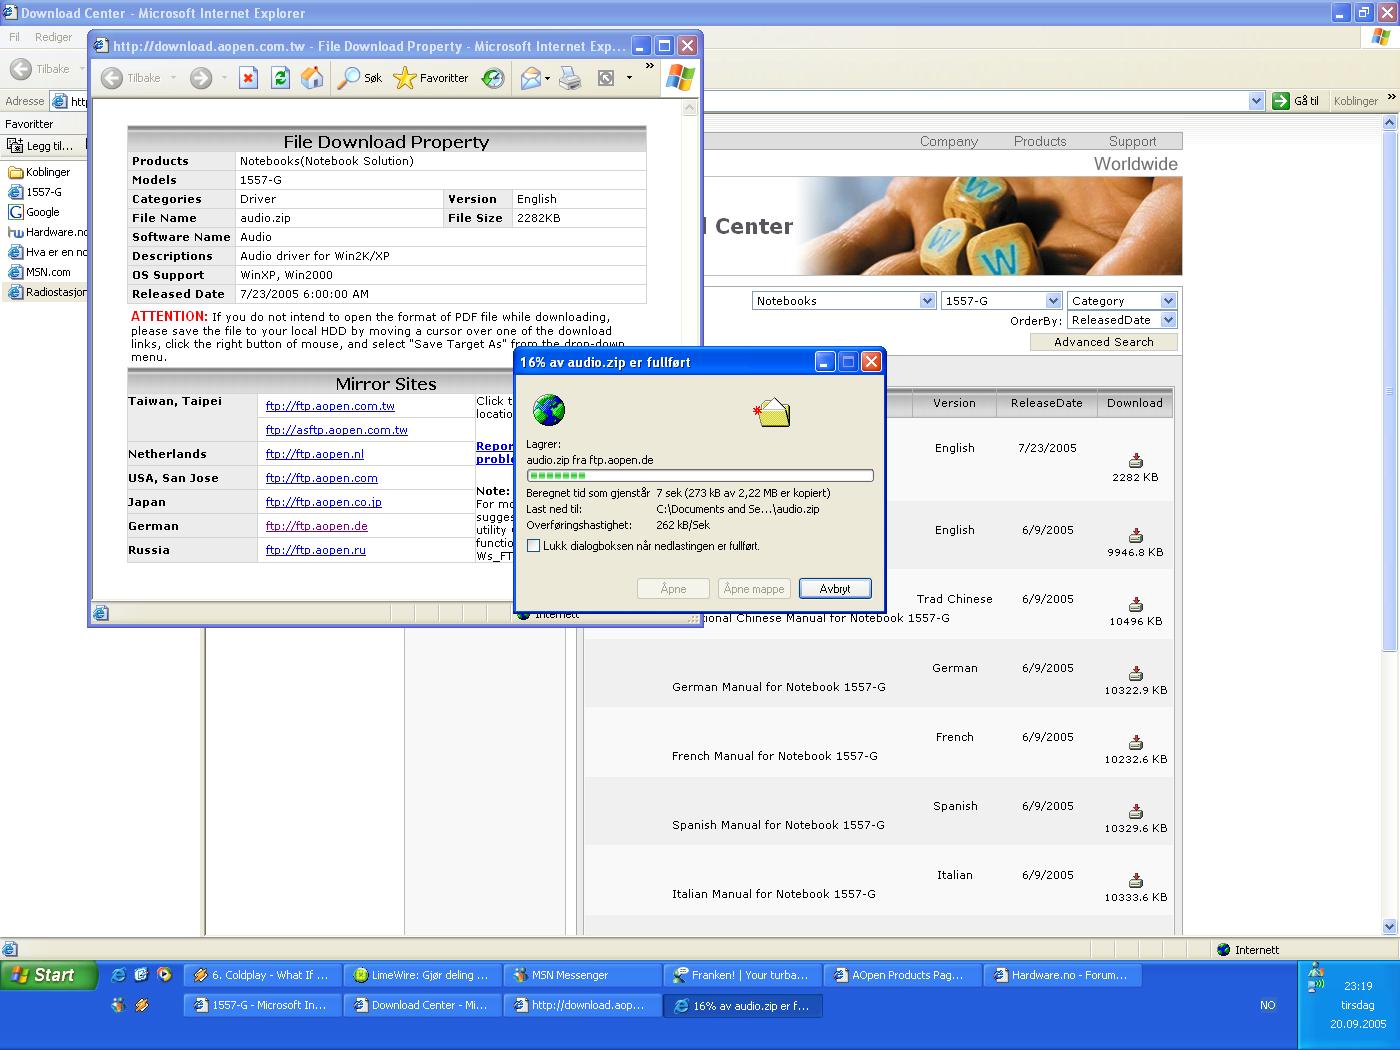The height and width of the screenshot is (1050, 1400).
Task: Click main page vertical scrollbar down arrow
Action: point(1389,927)
